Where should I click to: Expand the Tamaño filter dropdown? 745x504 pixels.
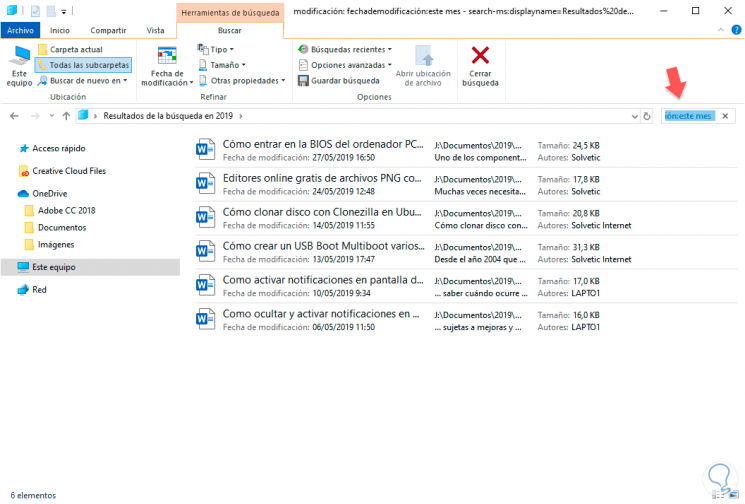tap(222, 65)
